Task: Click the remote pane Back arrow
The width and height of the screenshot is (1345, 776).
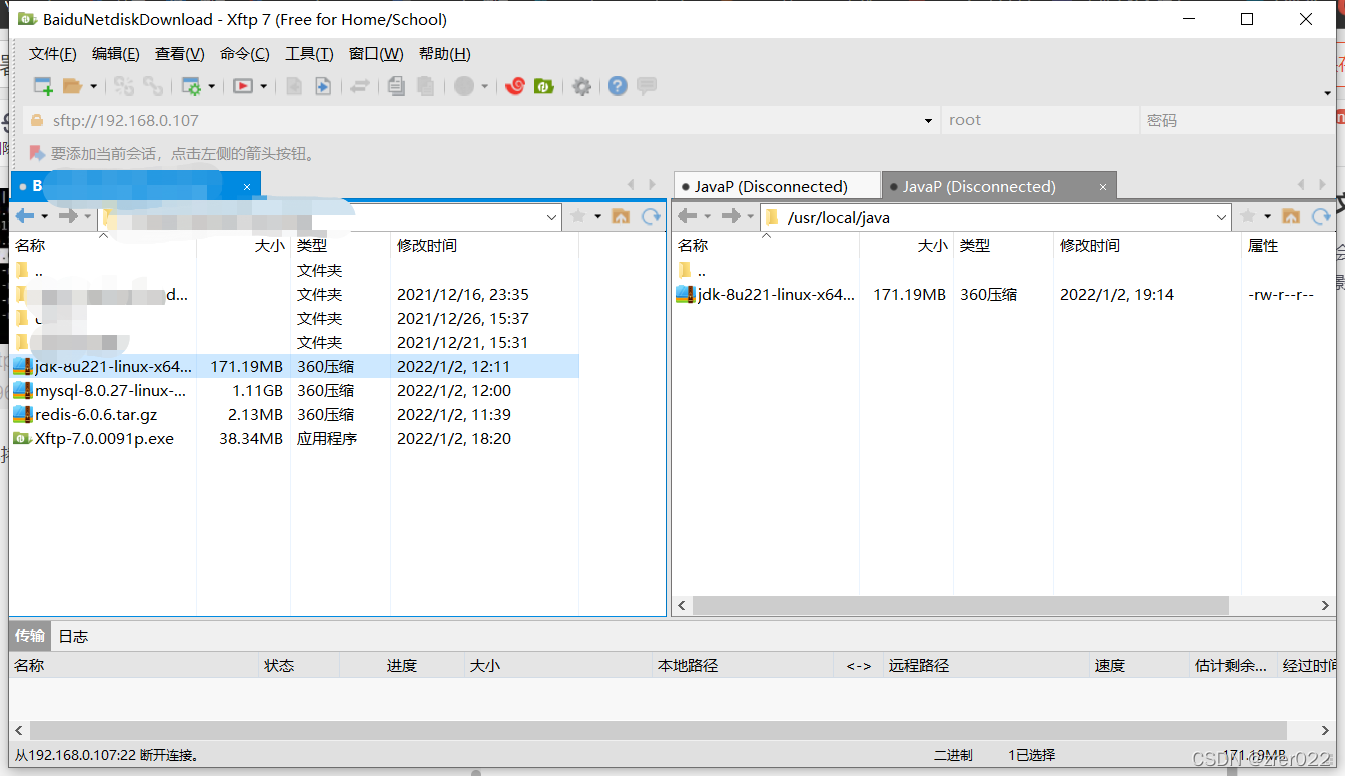Action: [x=687, y=216]
